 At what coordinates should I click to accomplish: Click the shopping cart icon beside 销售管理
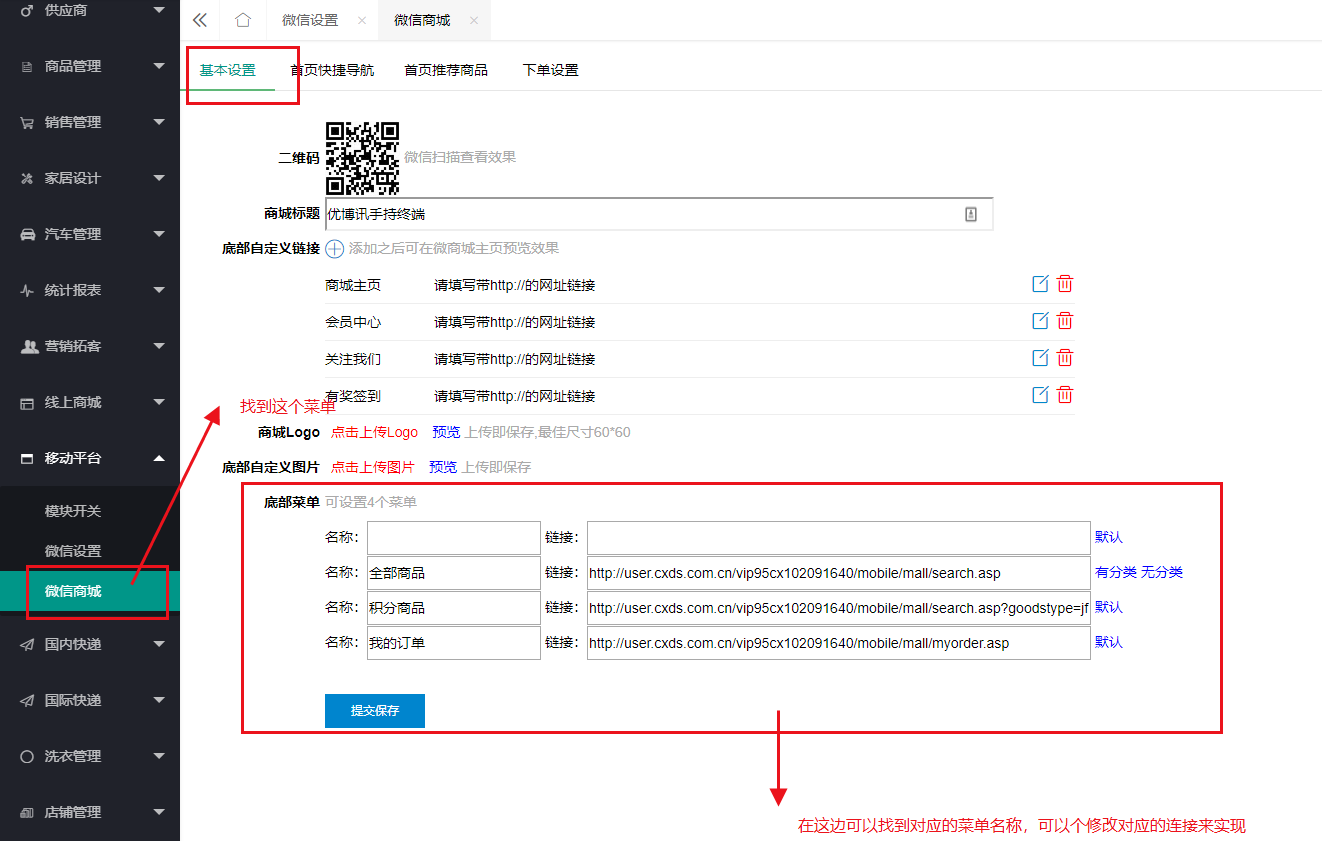coord(27,122)
